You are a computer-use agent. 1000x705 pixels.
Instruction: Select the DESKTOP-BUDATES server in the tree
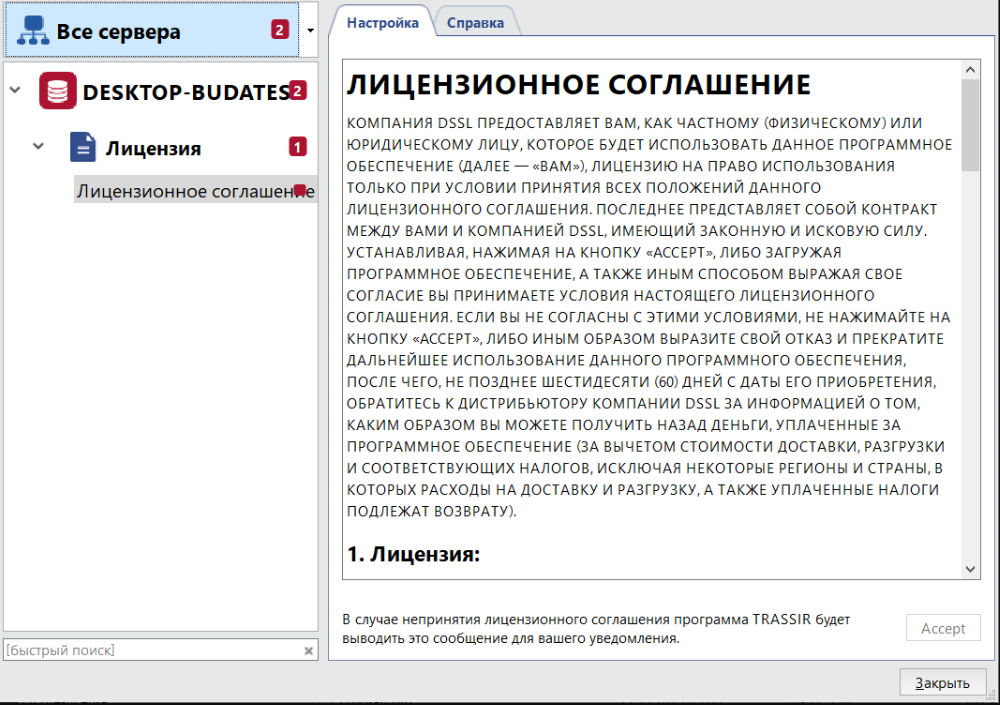(x=187, y=92)
